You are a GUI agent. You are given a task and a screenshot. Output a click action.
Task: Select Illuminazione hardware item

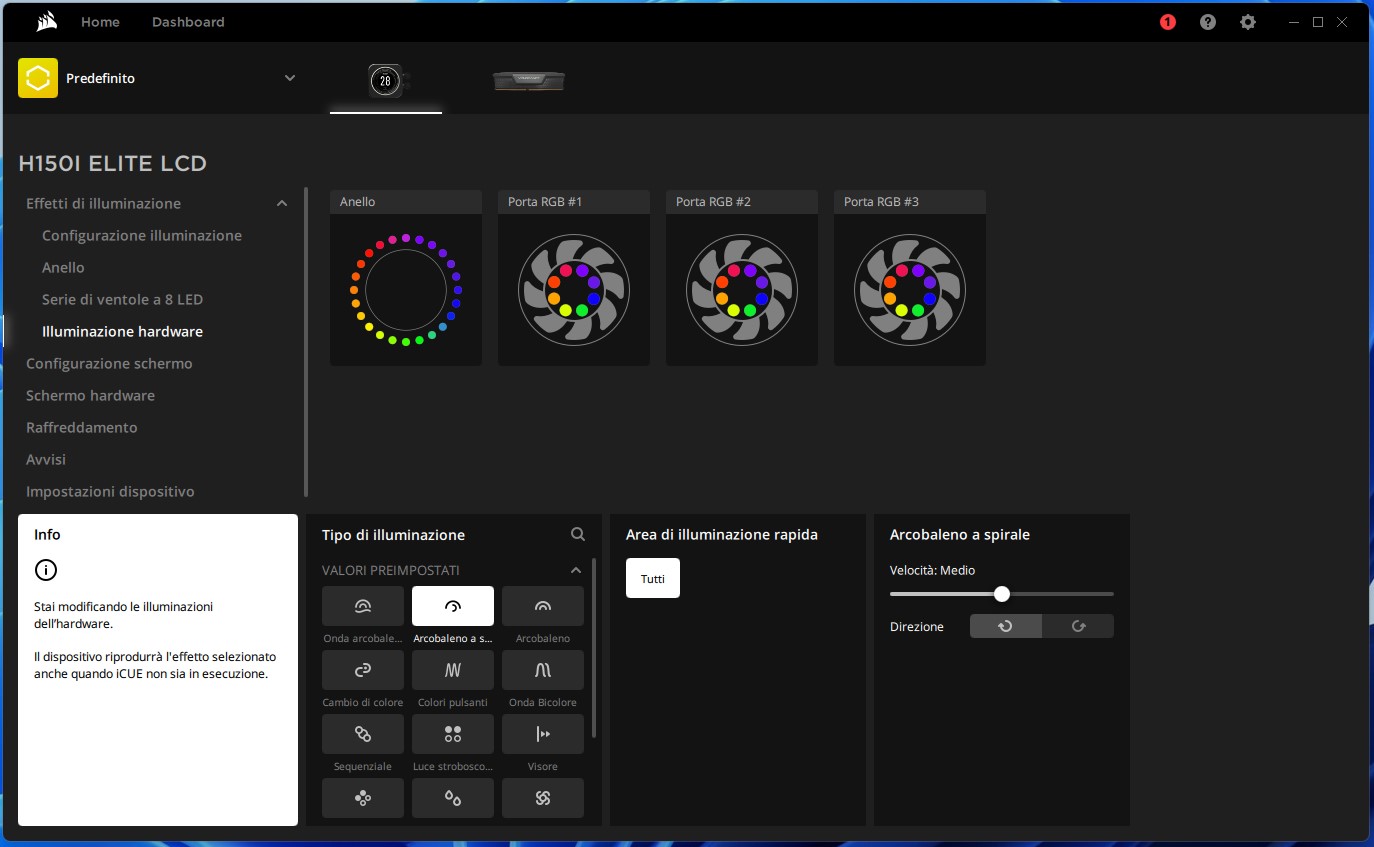coord(122,331)
